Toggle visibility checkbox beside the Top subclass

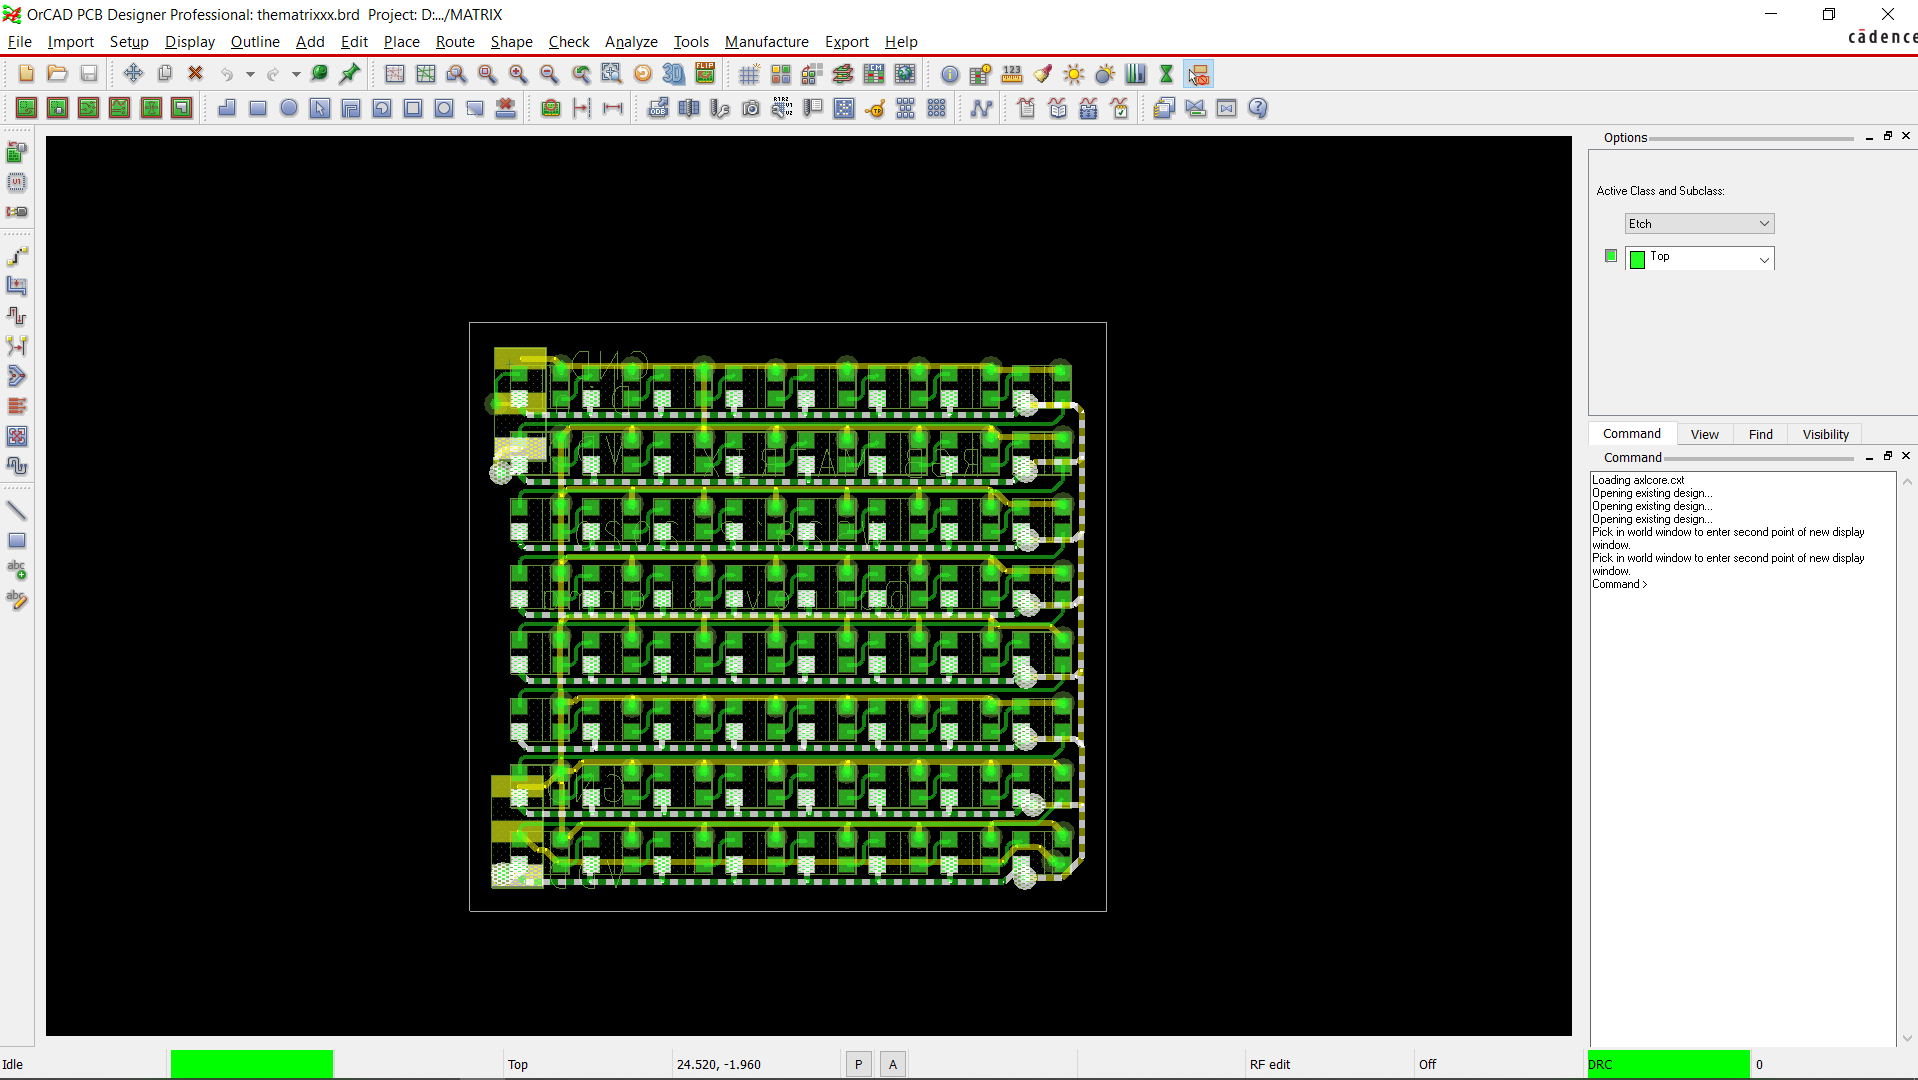[1611, 255]
